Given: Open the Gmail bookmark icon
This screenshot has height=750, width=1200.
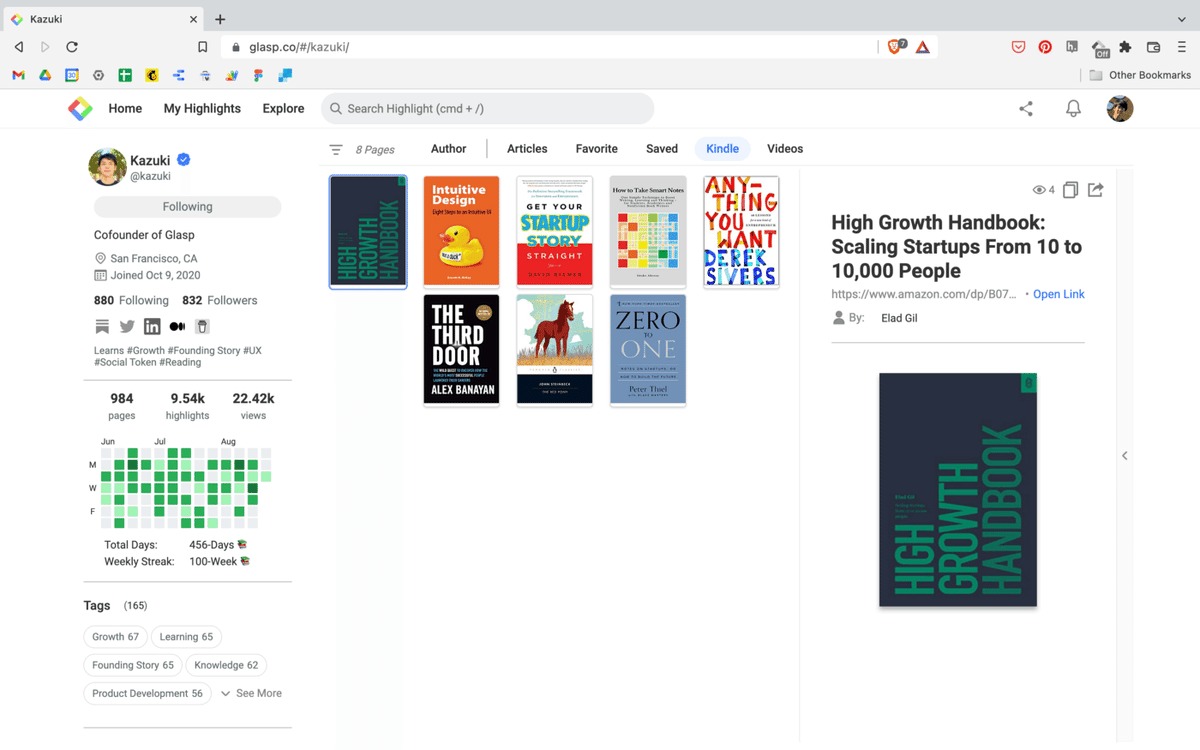Looking at the screenshot, I should (x=18, y=75).
